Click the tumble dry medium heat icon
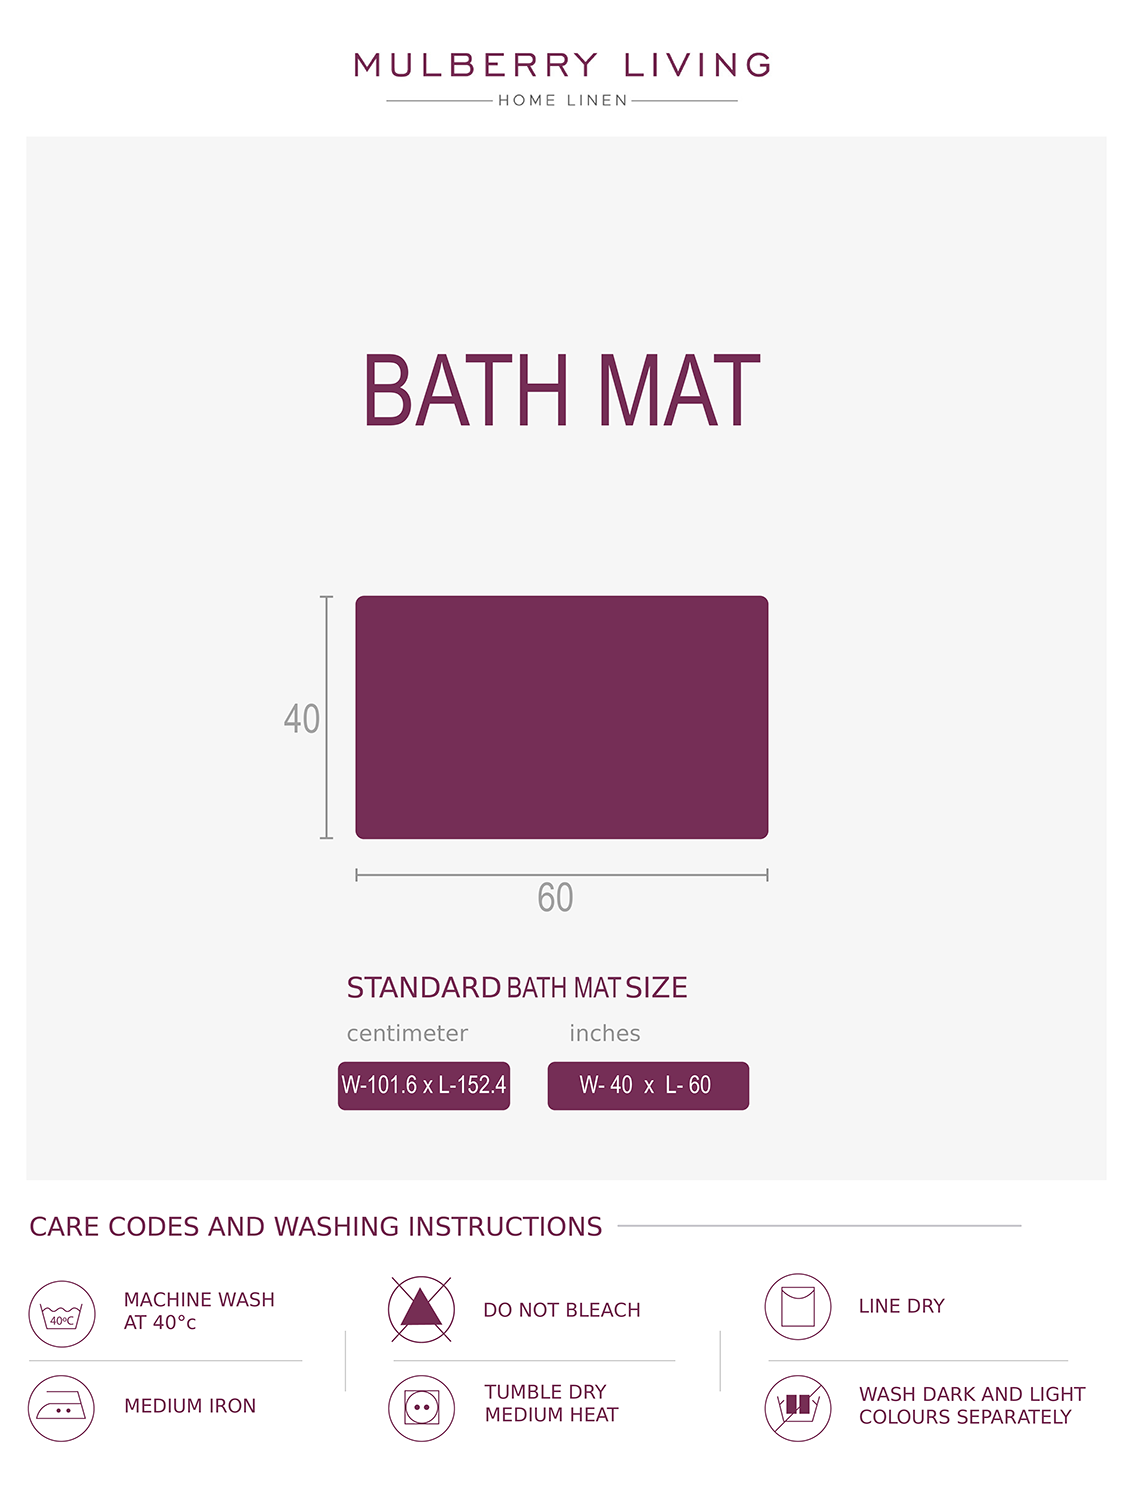Image resolution: width=1124 pixels, height=1500 pixels. [421, 1408]
